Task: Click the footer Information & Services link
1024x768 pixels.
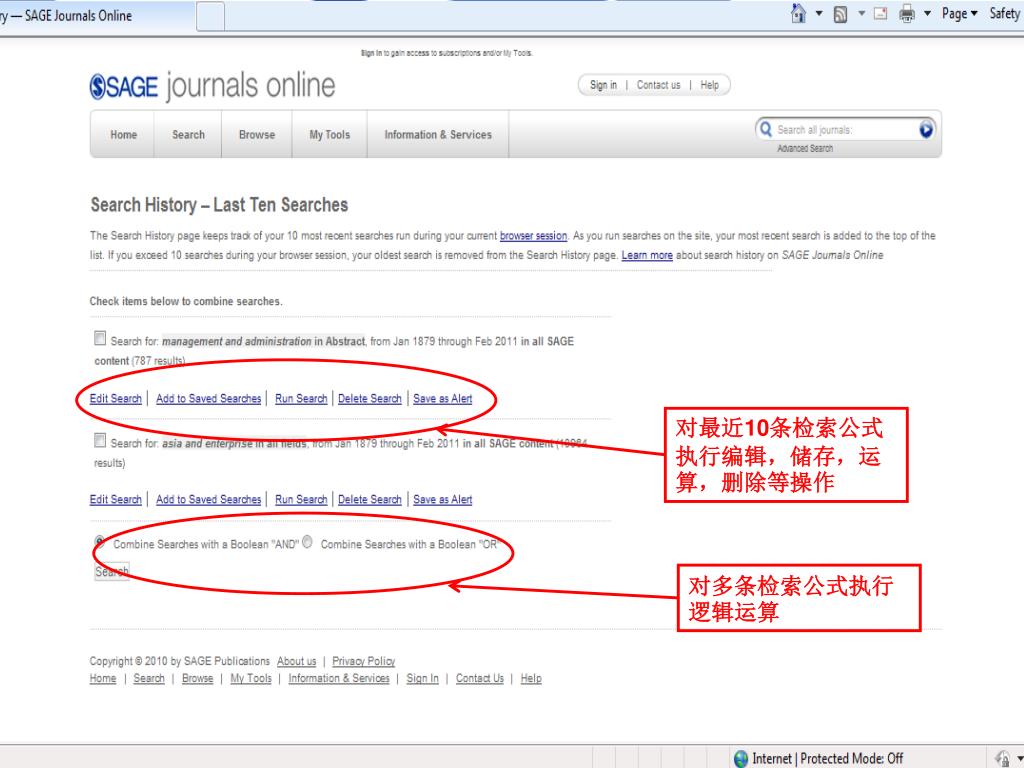Action: coord(339,679)
